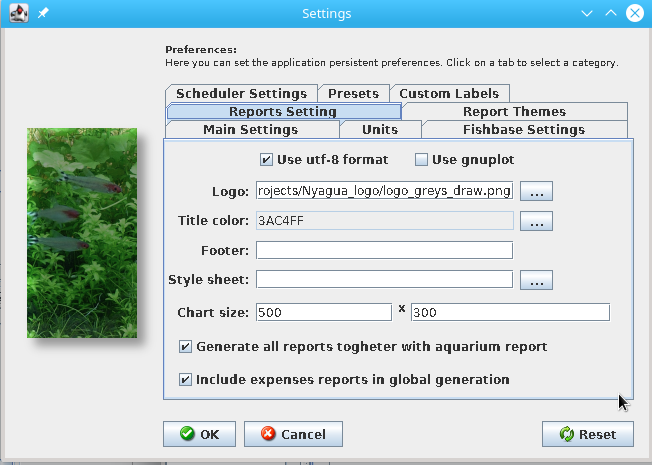Open the Scheduler Settings tab
The height and width of the screenshot is (465, 652).
pos(241,94)
